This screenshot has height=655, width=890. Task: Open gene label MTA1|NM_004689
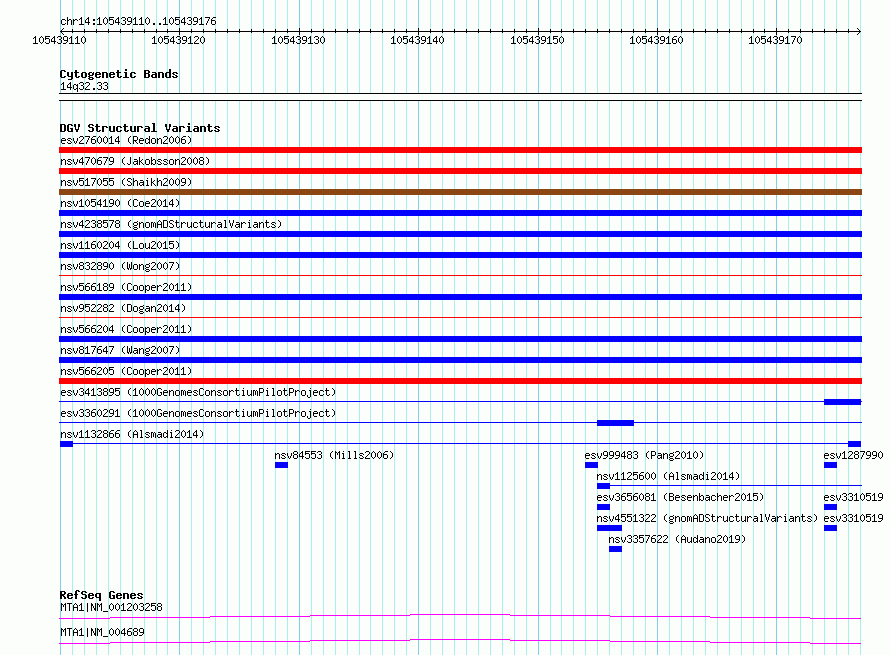coord(102,632)
